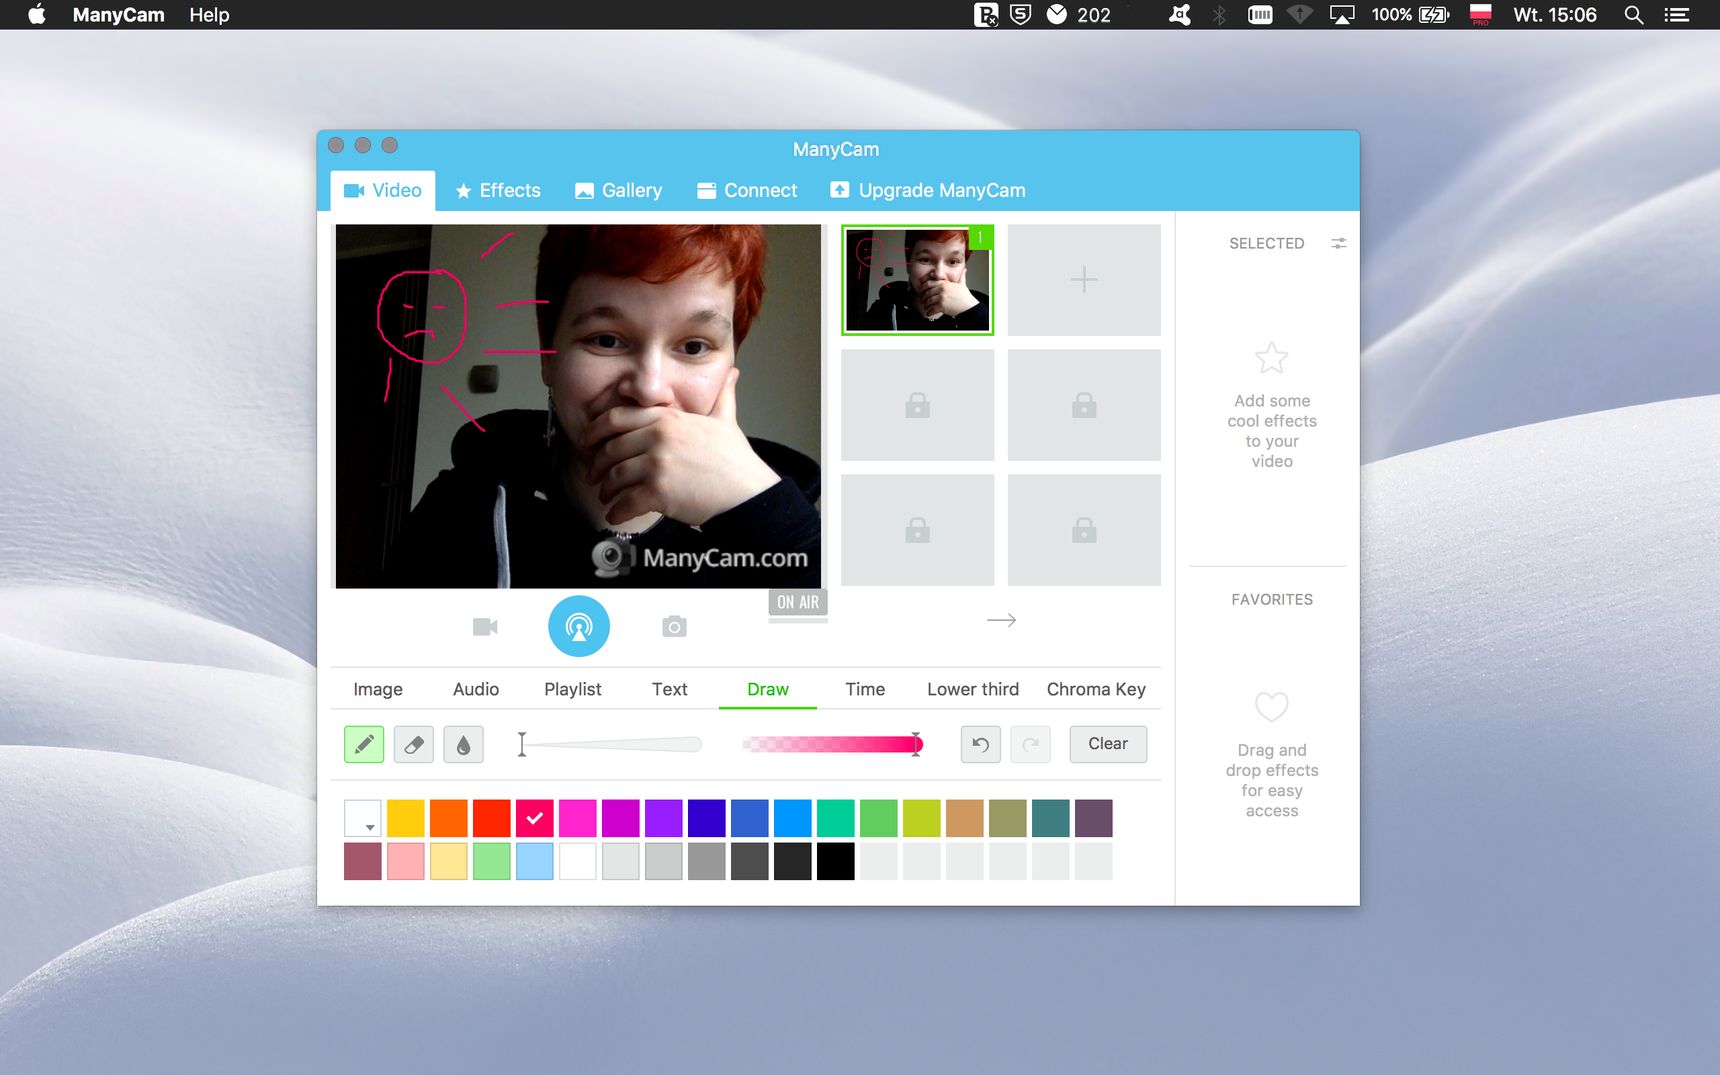Click the locked preset under plus tile
The height and width of the screenshot is (1075, 1720).
coord(1084,405)
